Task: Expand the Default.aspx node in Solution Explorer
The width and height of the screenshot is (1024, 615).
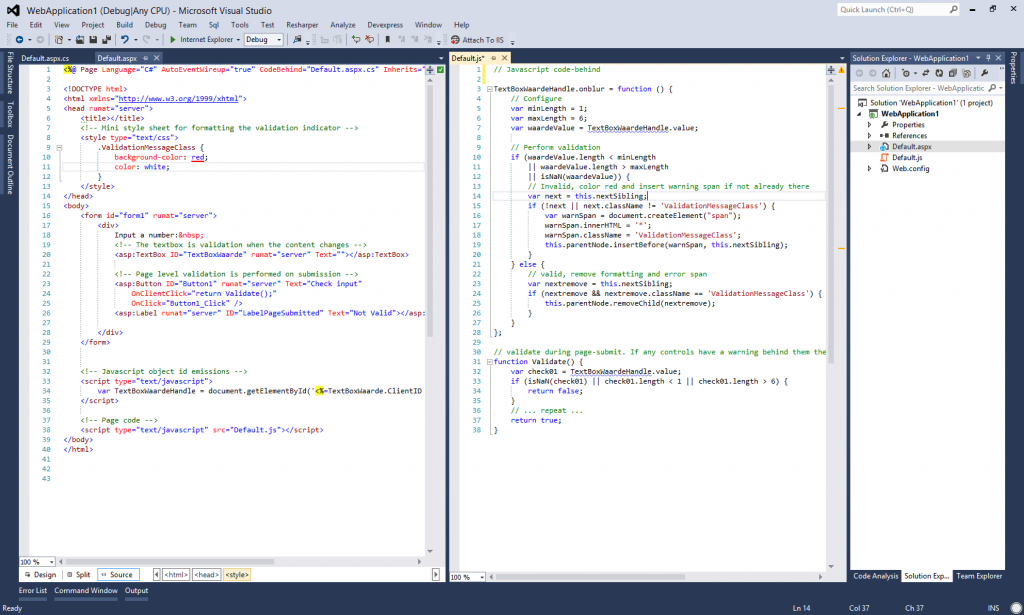Action: (869, 147)
